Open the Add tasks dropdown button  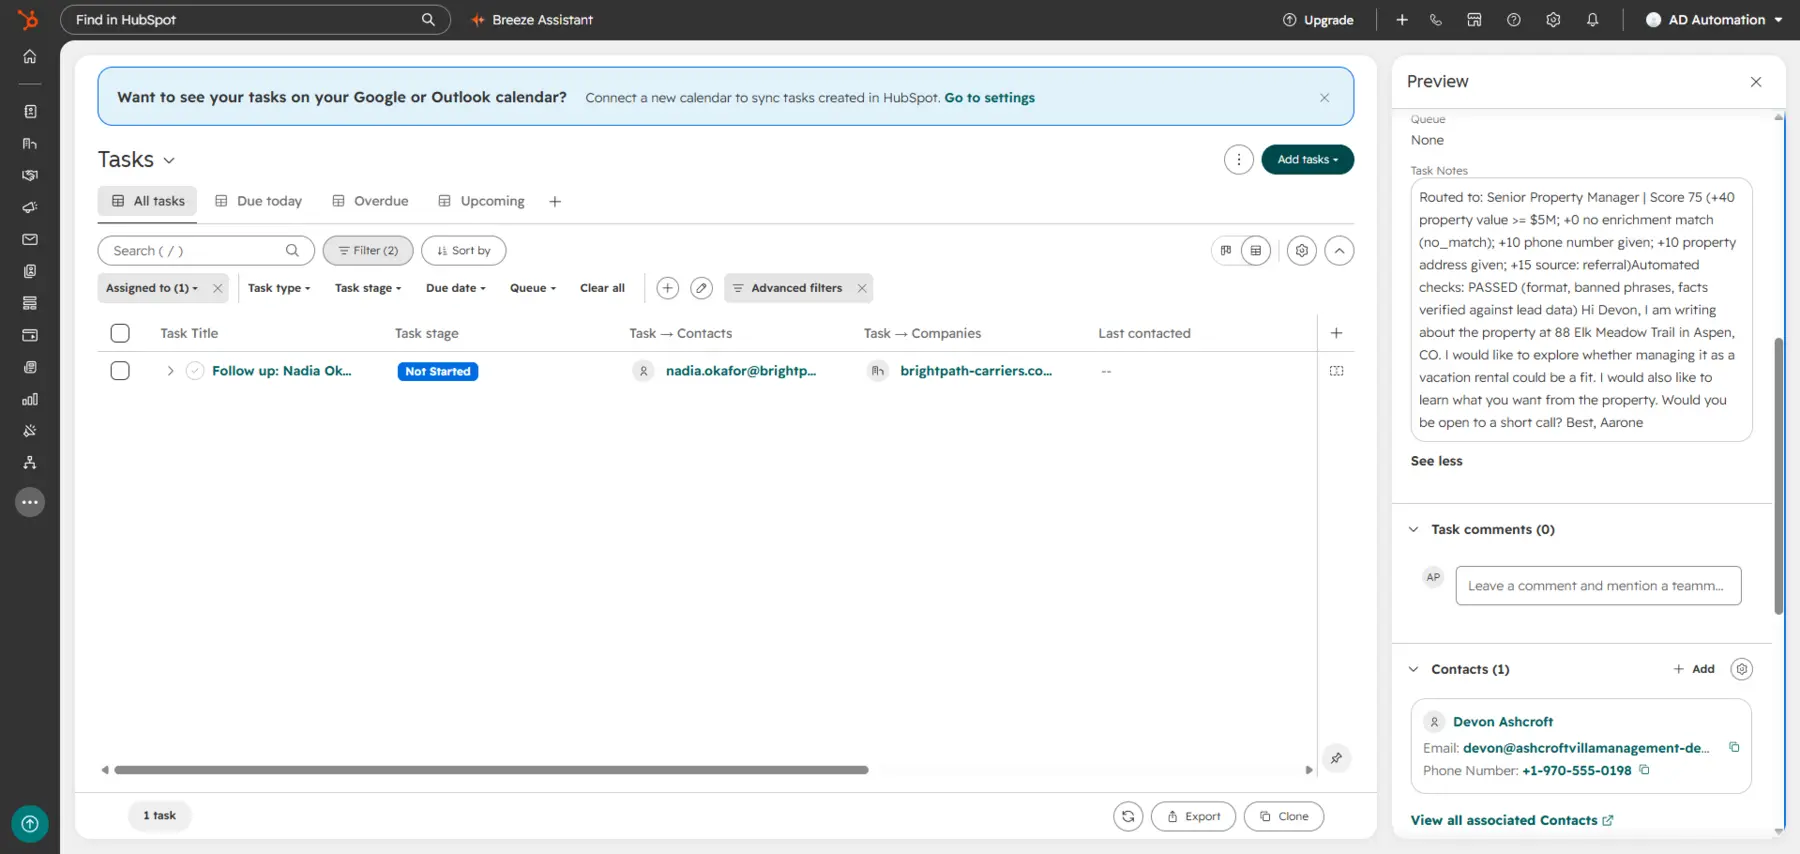pyautogui.click(x=1307, y=160)
